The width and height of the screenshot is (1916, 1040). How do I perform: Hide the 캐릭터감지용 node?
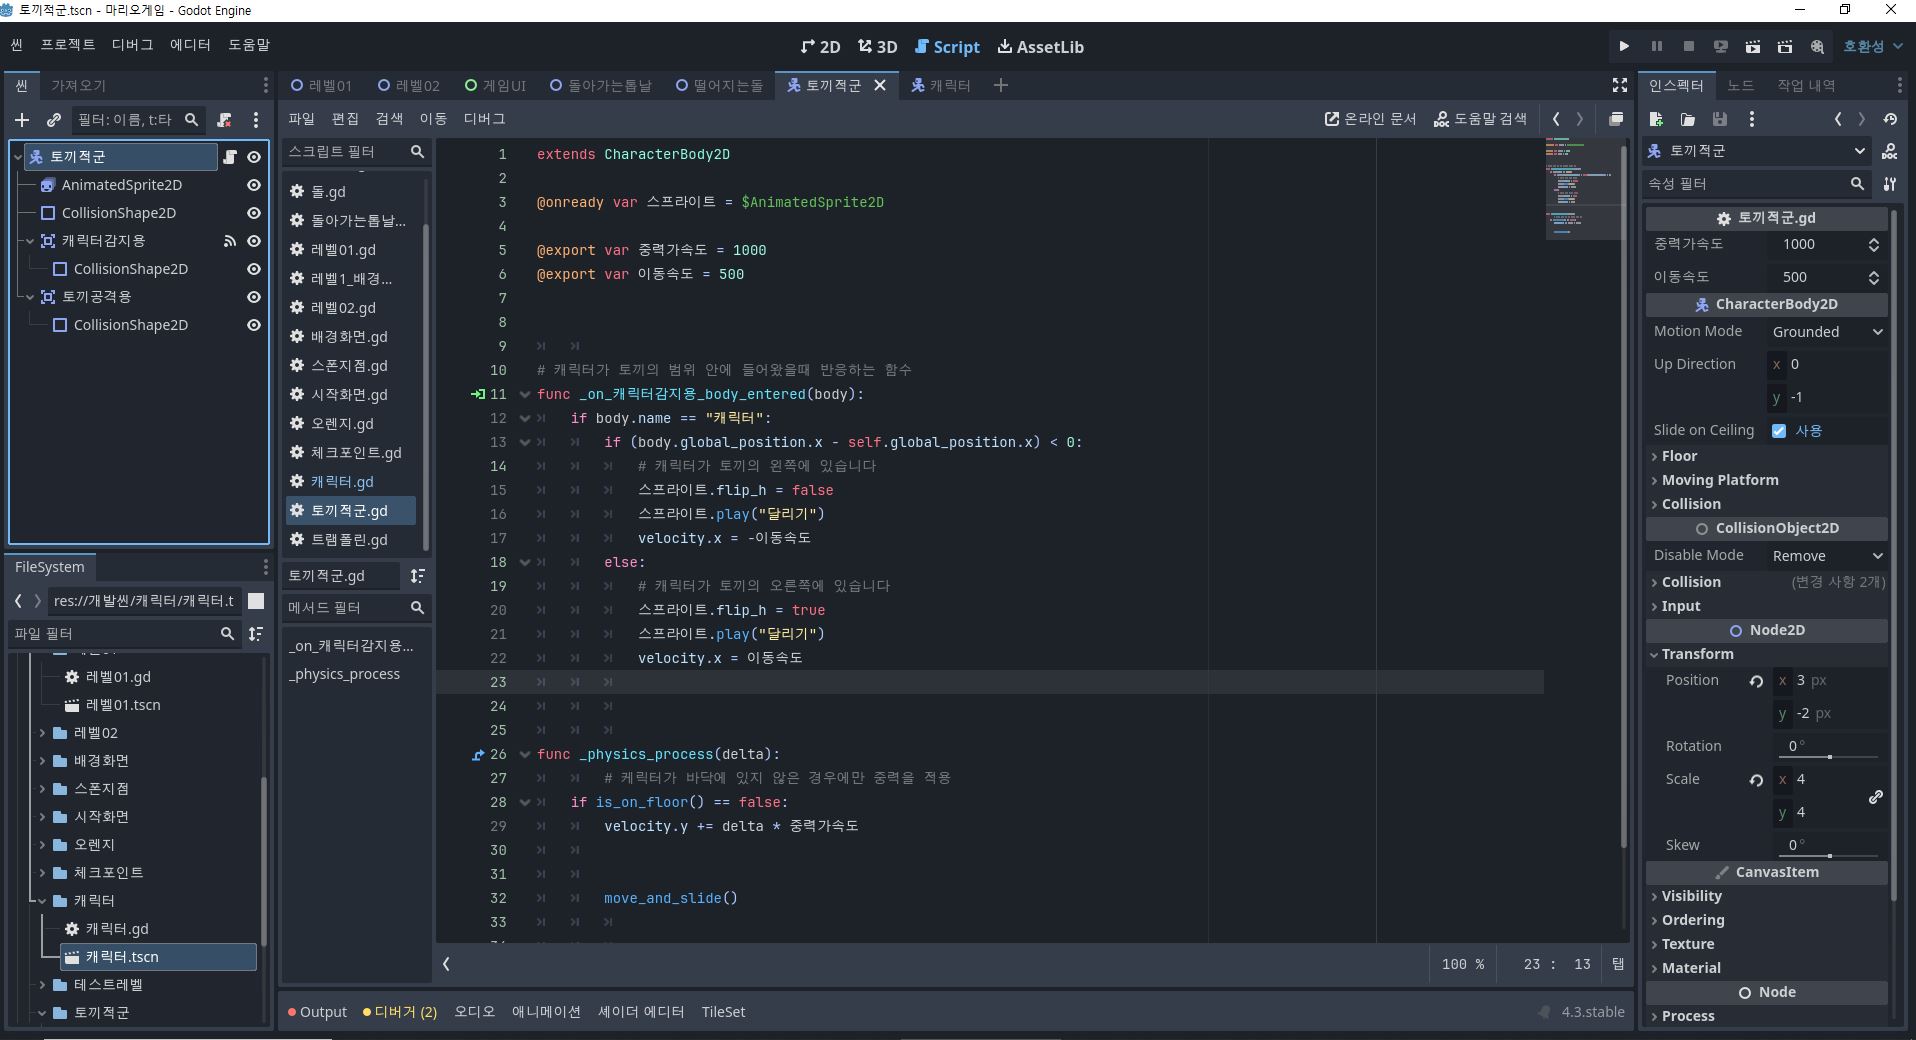(x=254, y=241)
